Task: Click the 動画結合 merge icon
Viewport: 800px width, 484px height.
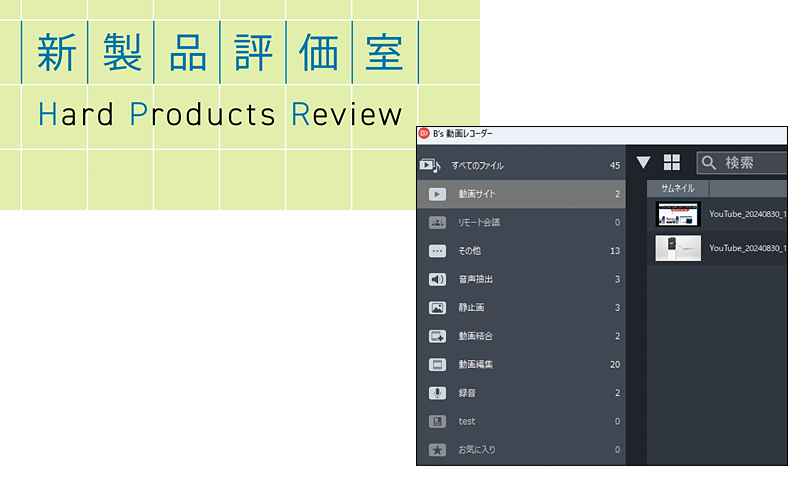Action: point(437,336)
